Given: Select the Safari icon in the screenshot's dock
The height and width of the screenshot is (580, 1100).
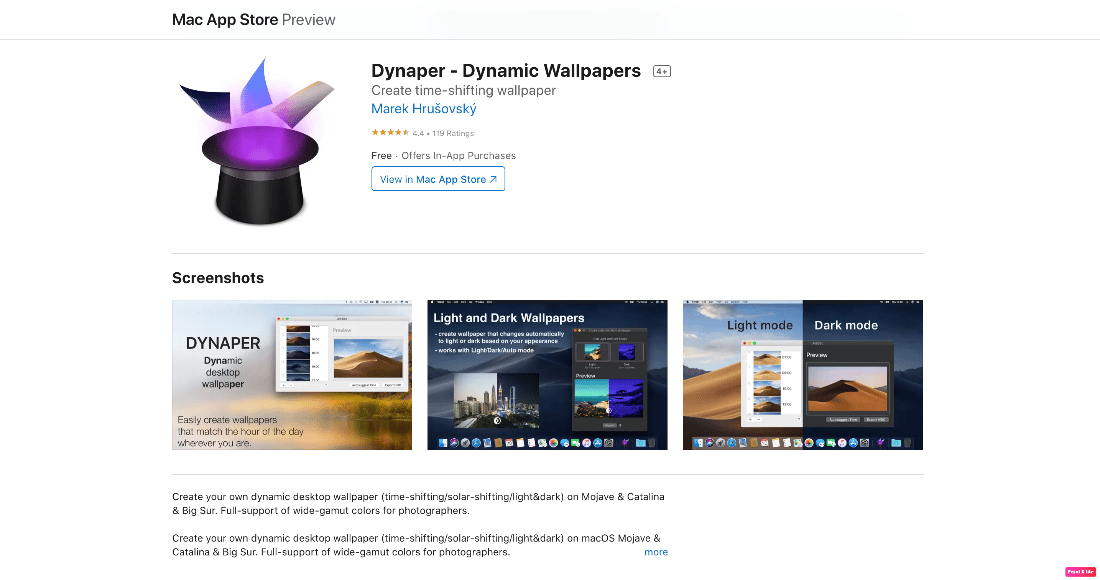Looking at the screenshot, I should point(476,442).
